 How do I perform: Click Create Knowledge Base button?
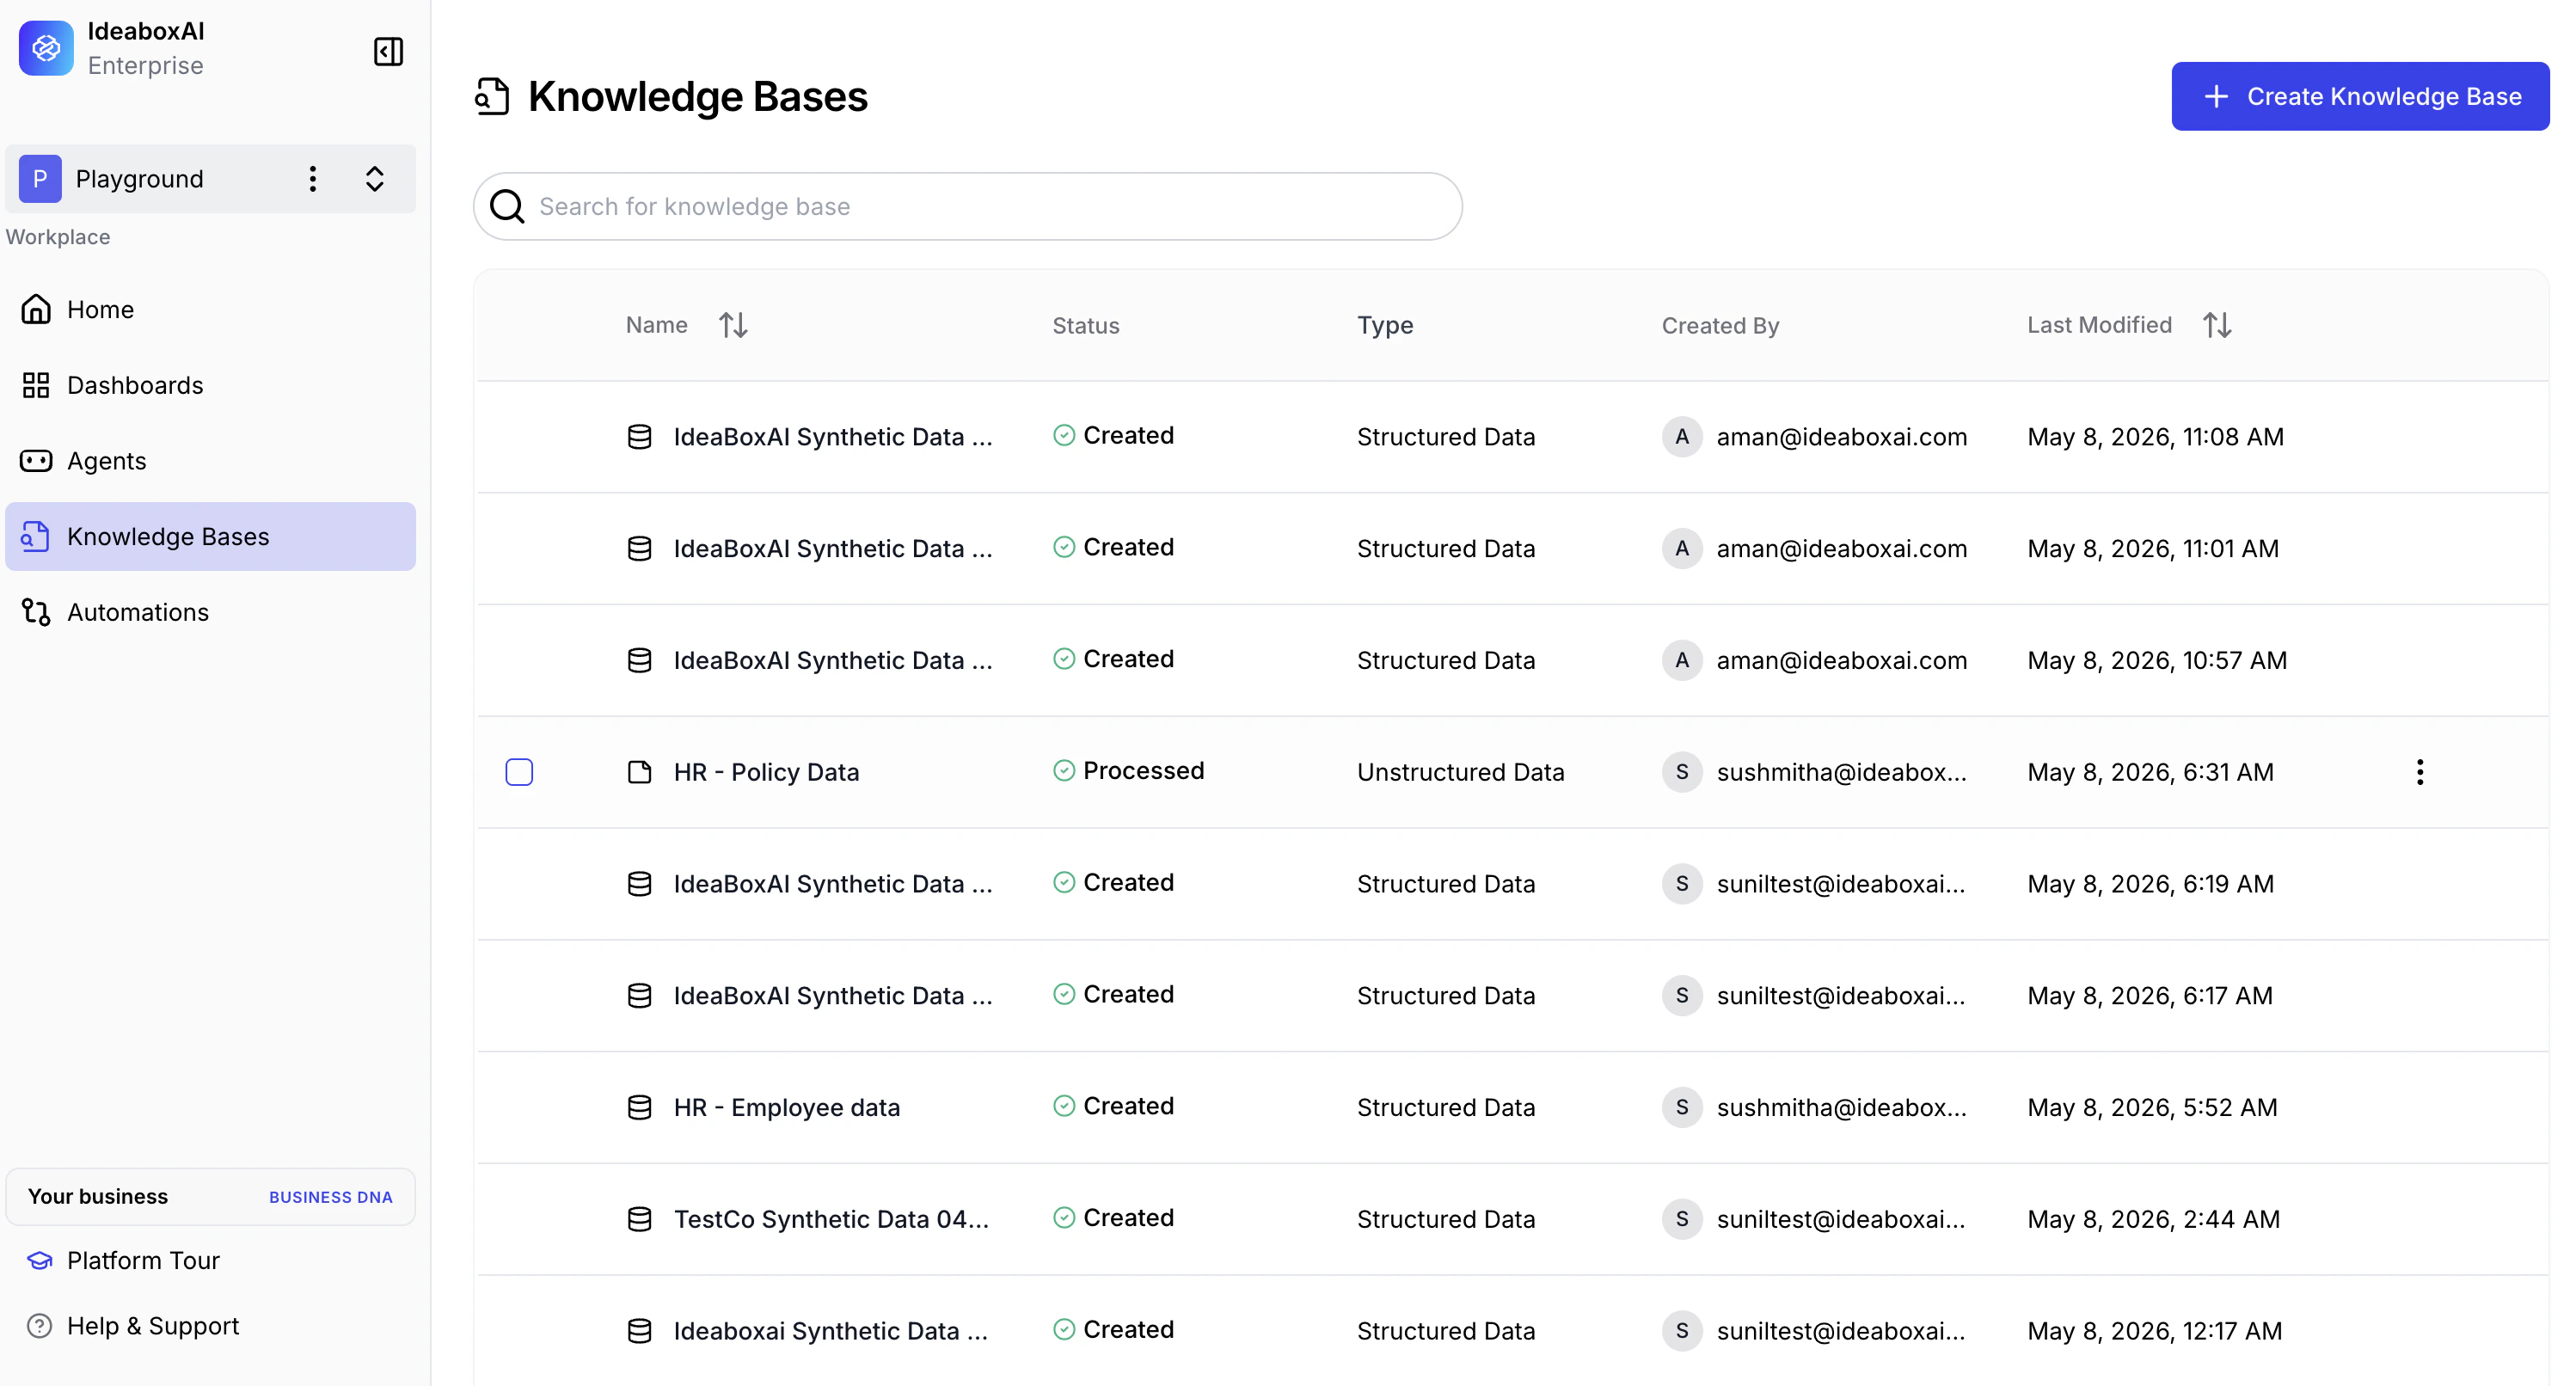coord(2360,96)
